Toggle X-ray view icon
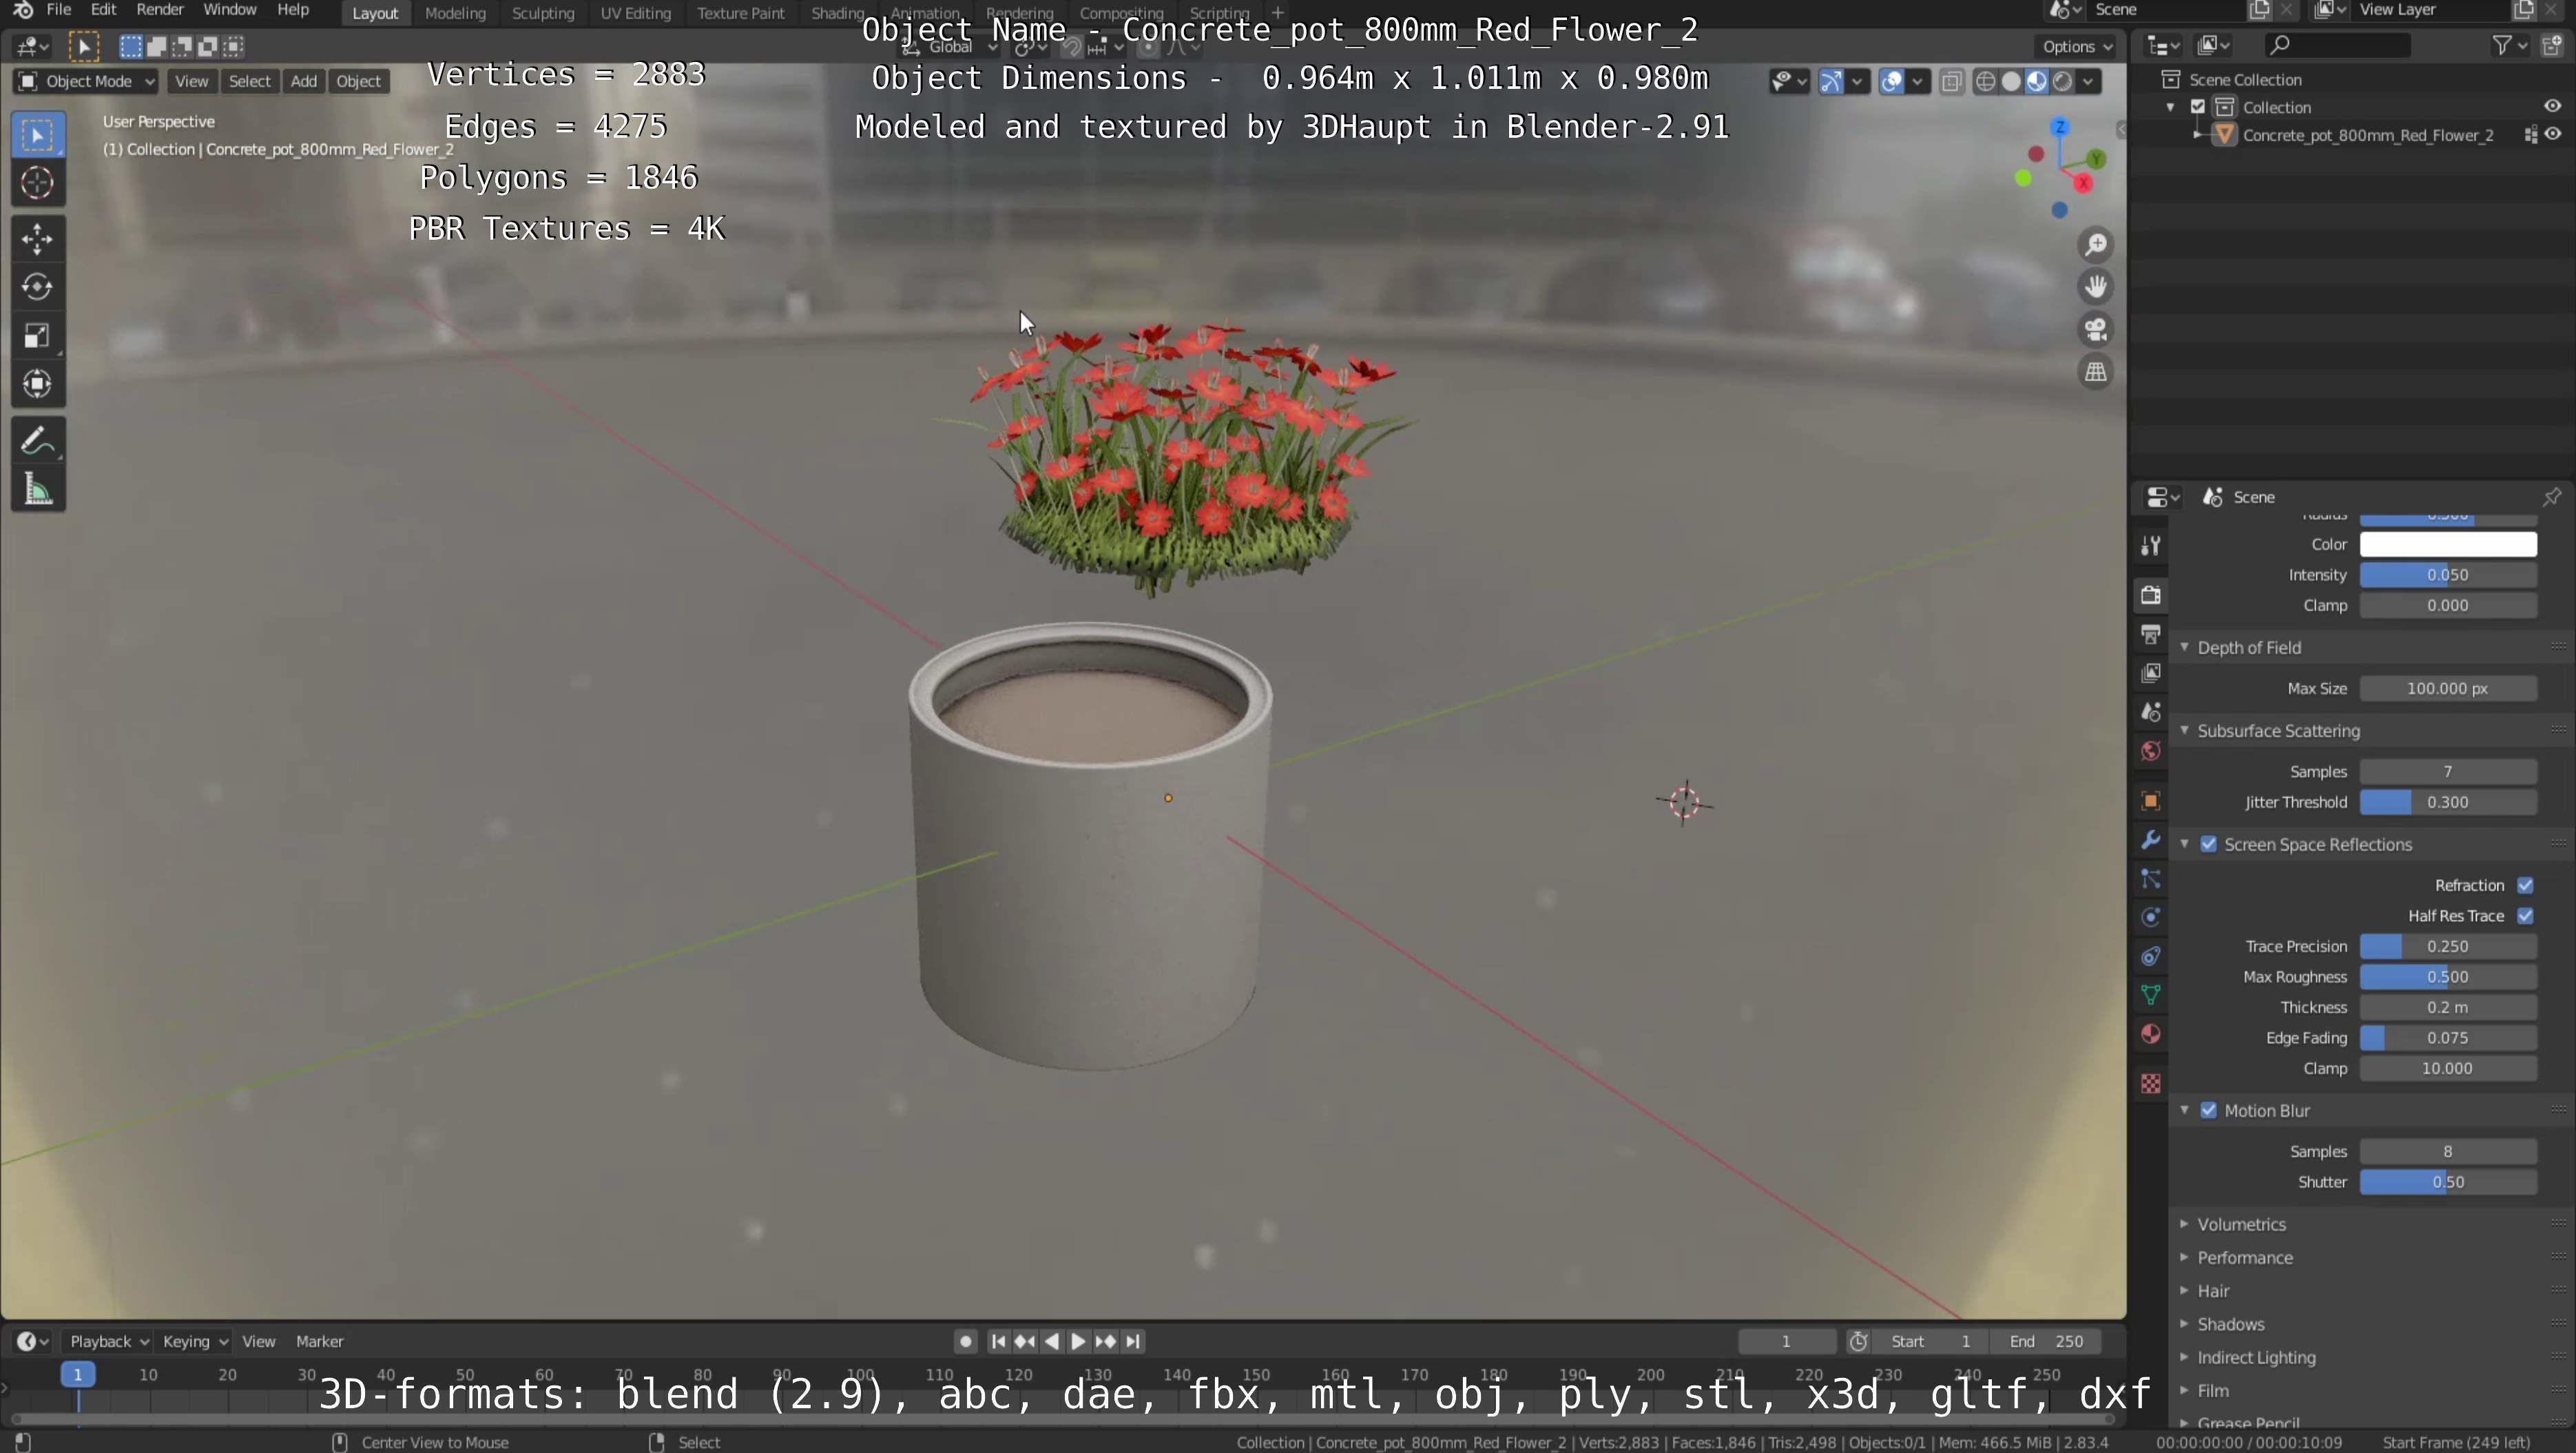 click(x=1951, y=82)
